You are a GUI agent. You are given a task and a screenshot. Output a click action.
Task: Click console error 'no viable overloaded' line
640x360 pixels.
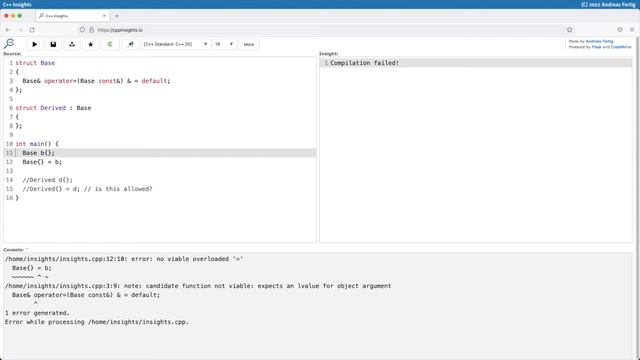click(x=124, y=259)
